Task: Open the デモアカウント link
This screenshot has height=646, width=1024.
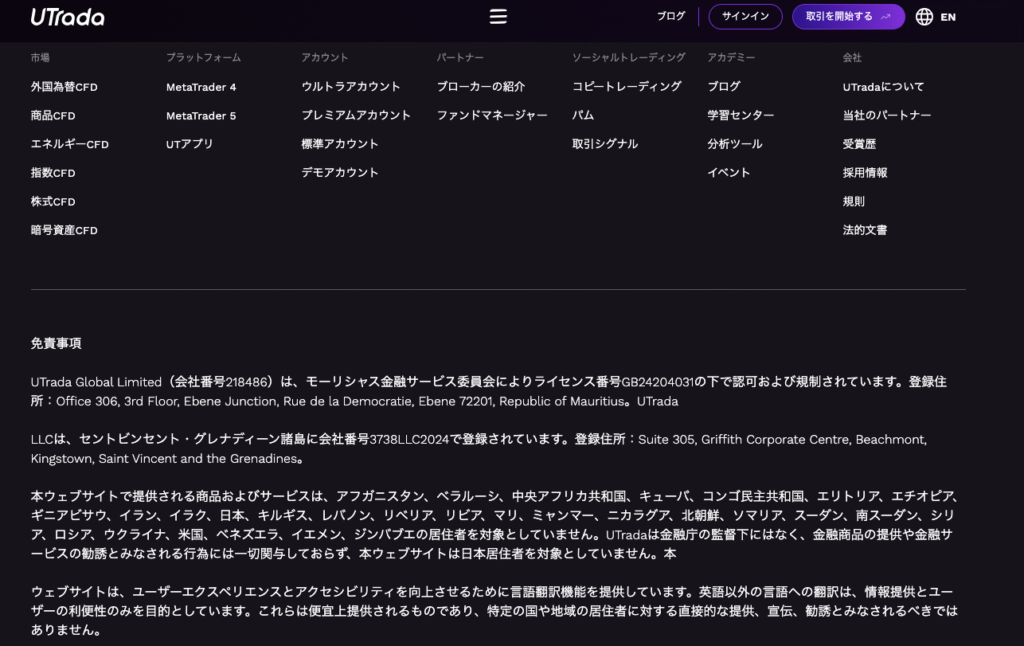Action: (340, 172)
